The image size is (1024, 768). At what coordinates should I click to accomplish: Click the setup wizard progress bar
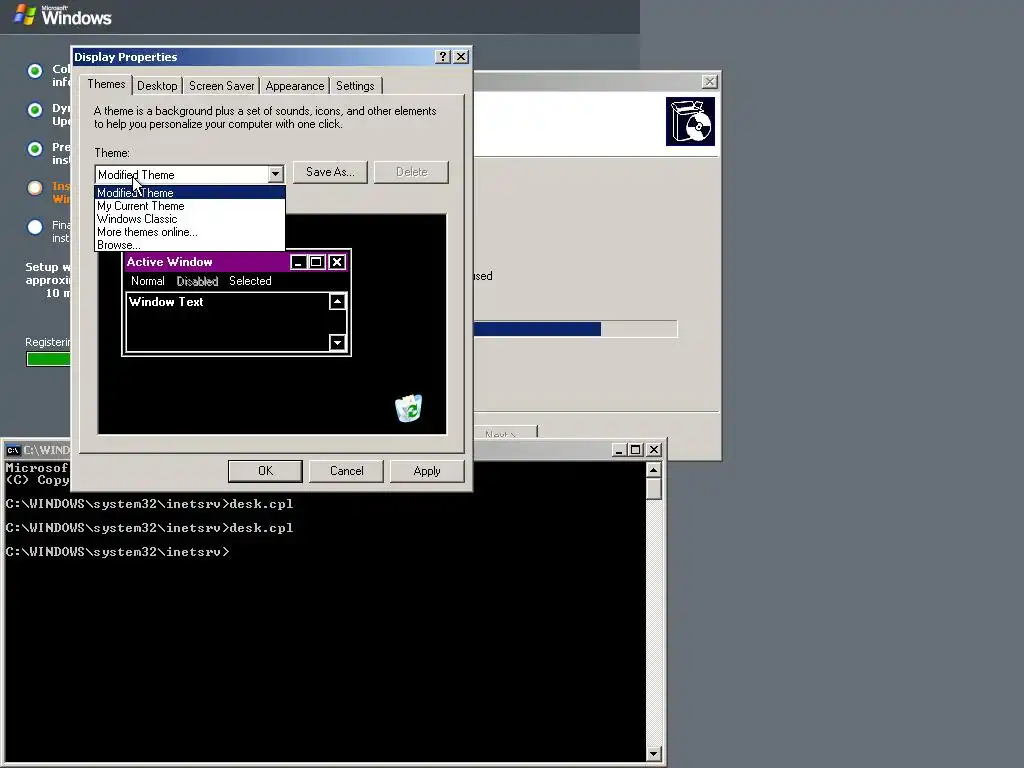[575, 328]
